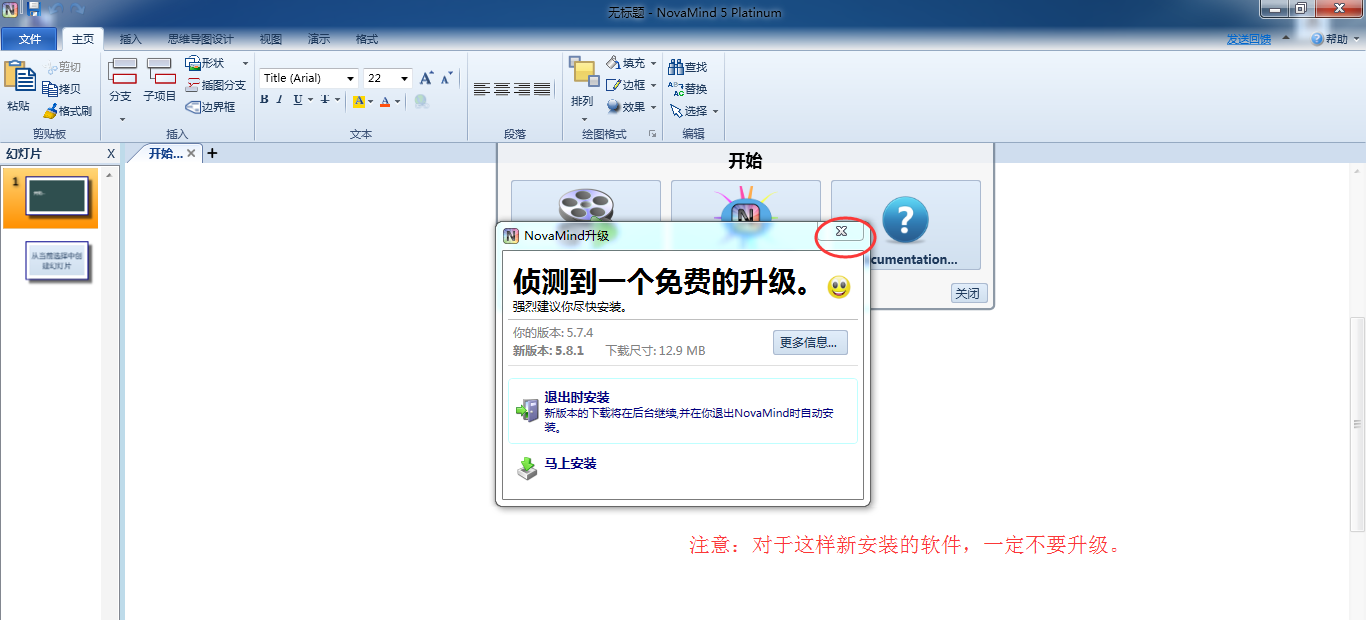Click the Save icon in quick access bar
Screen dimensions: 1366x620
34,9
